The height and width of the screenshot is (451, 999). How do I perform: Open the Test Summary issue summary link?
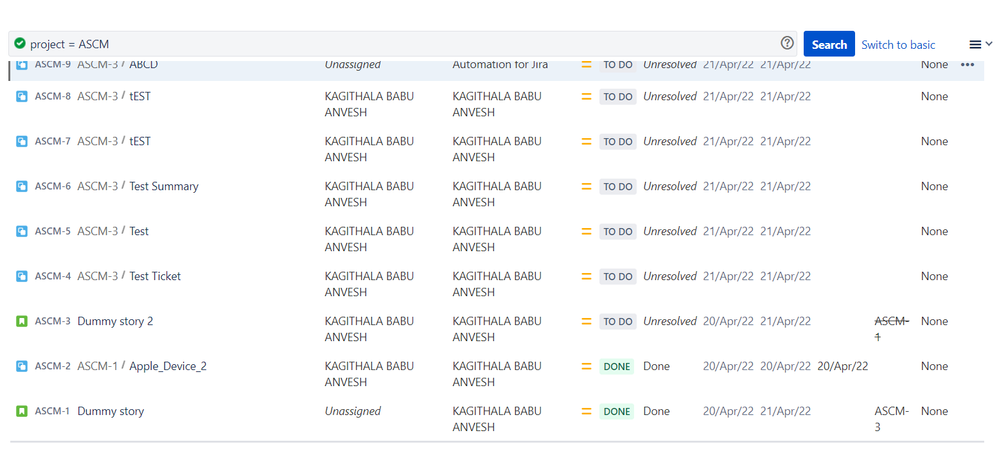point(164,186)
